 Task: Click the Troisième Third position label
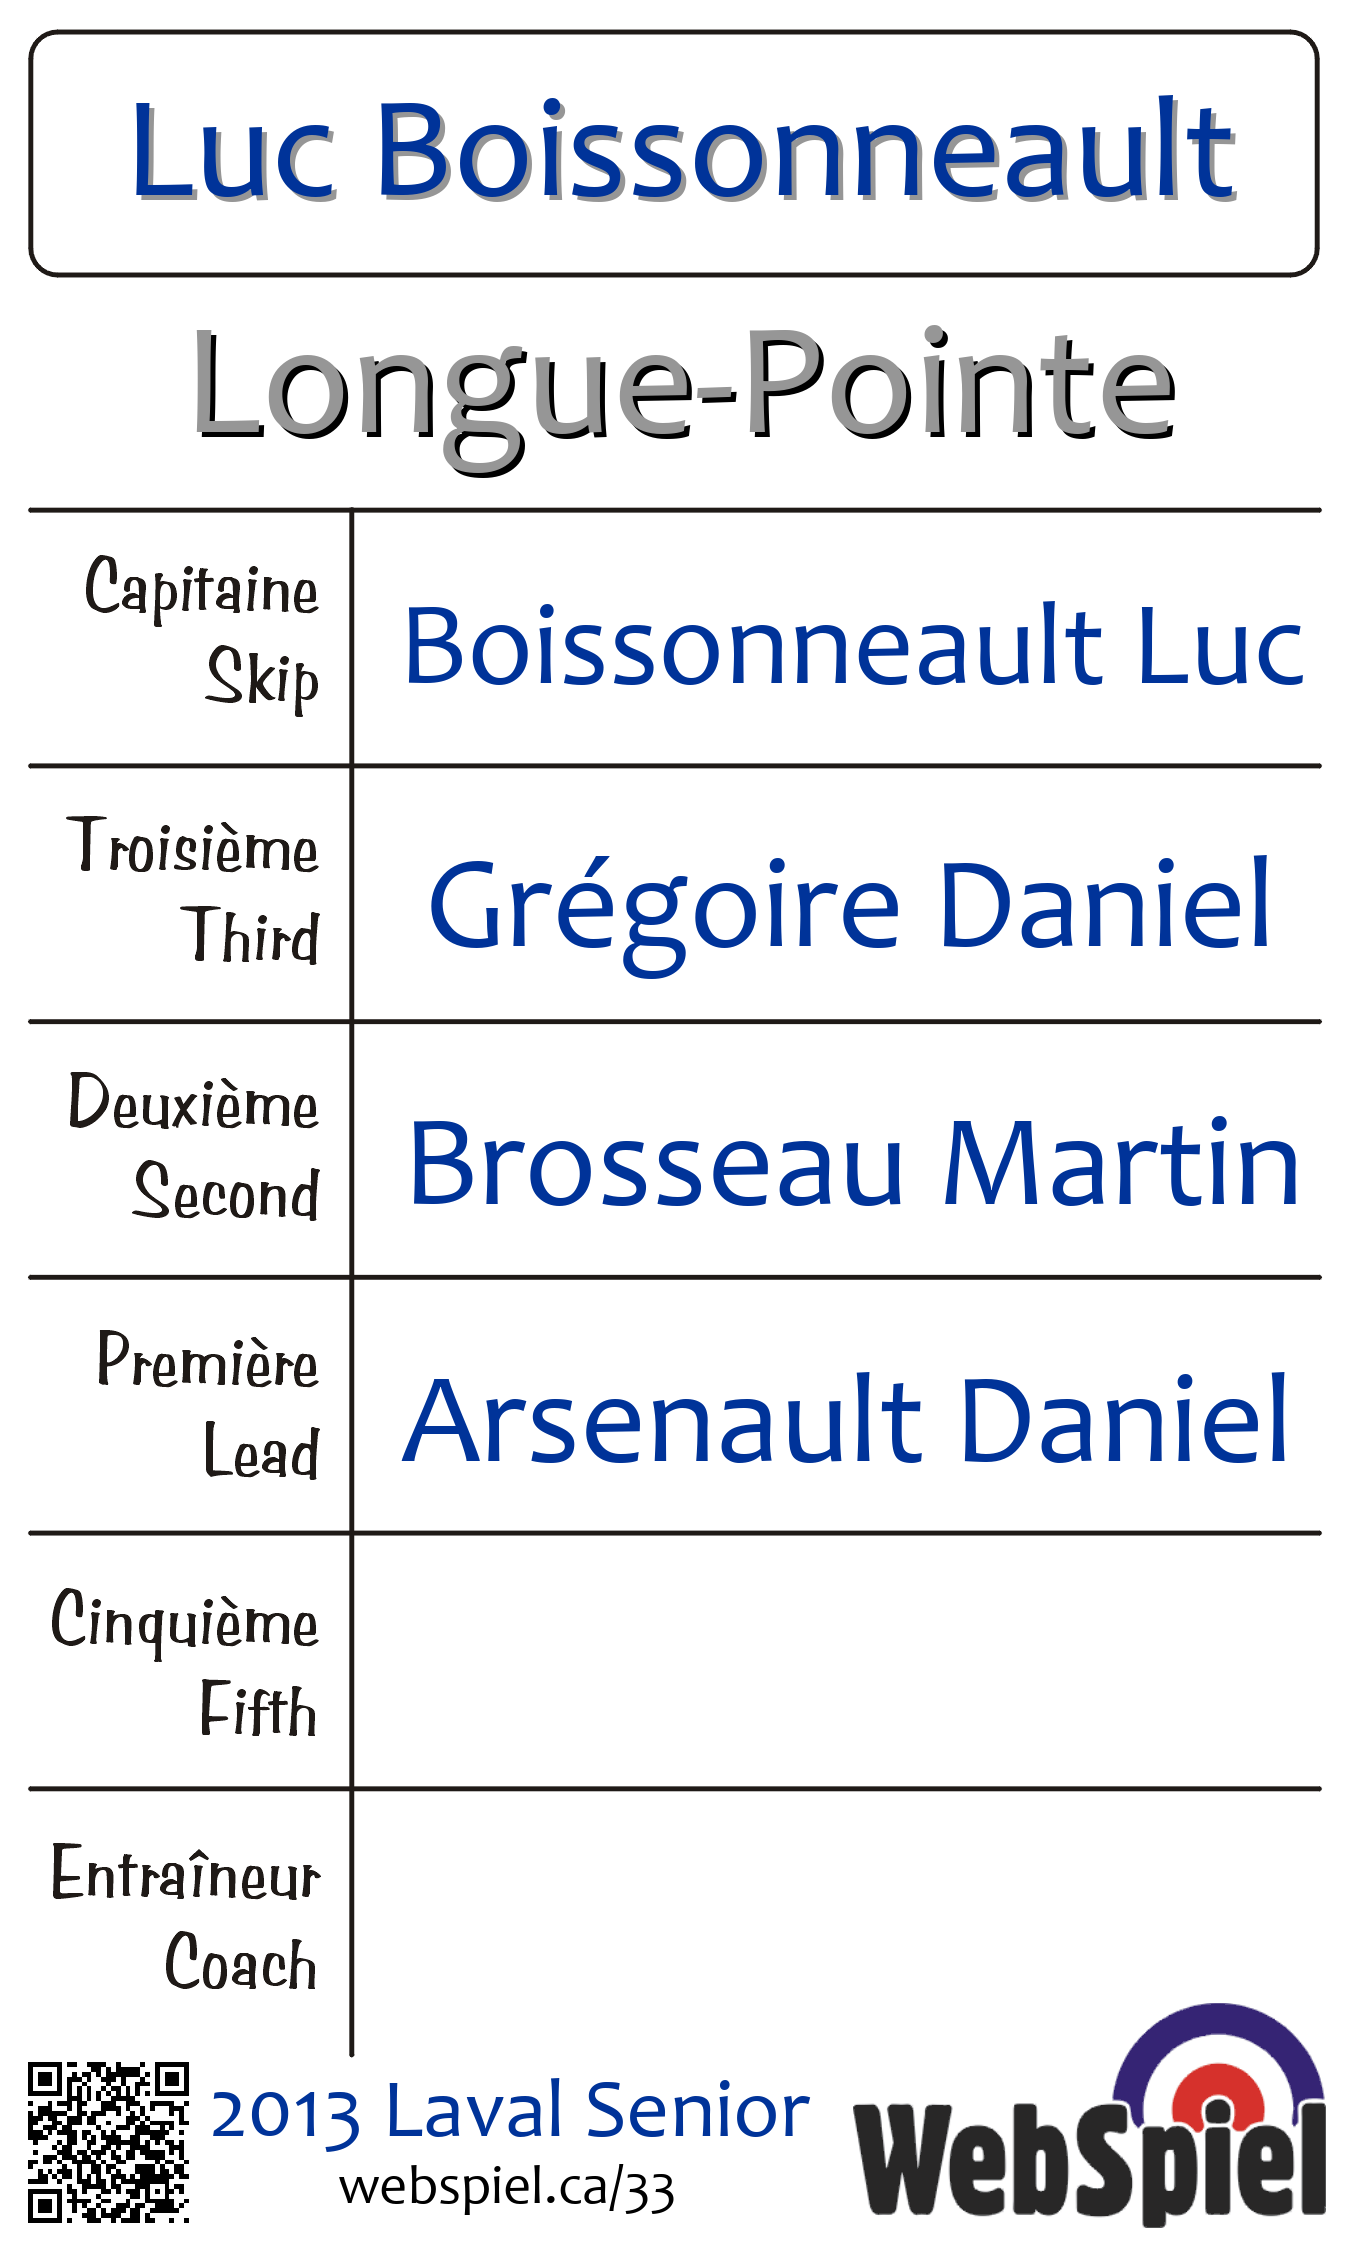pyautogui.click(x=193, y=890)
